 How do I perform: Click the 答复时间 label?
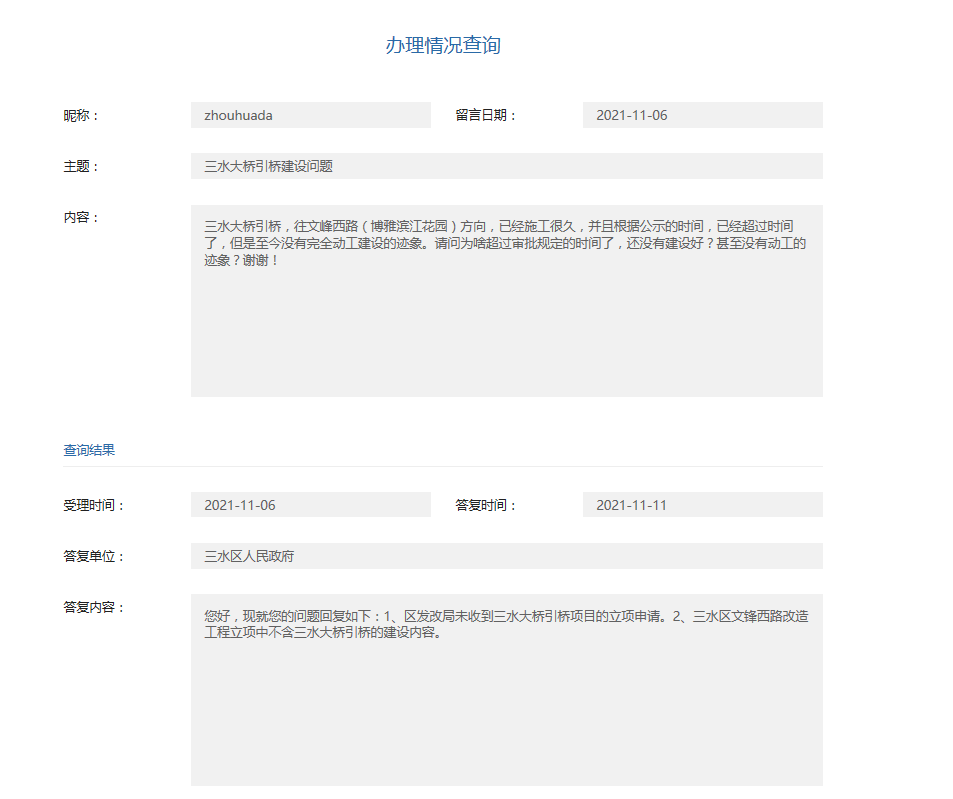click(x=486, y=505)
